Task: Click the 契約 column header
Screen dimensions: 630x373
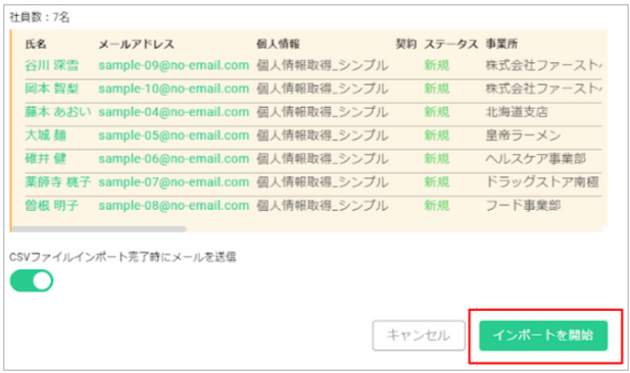Action: click(x=406, y=44)
